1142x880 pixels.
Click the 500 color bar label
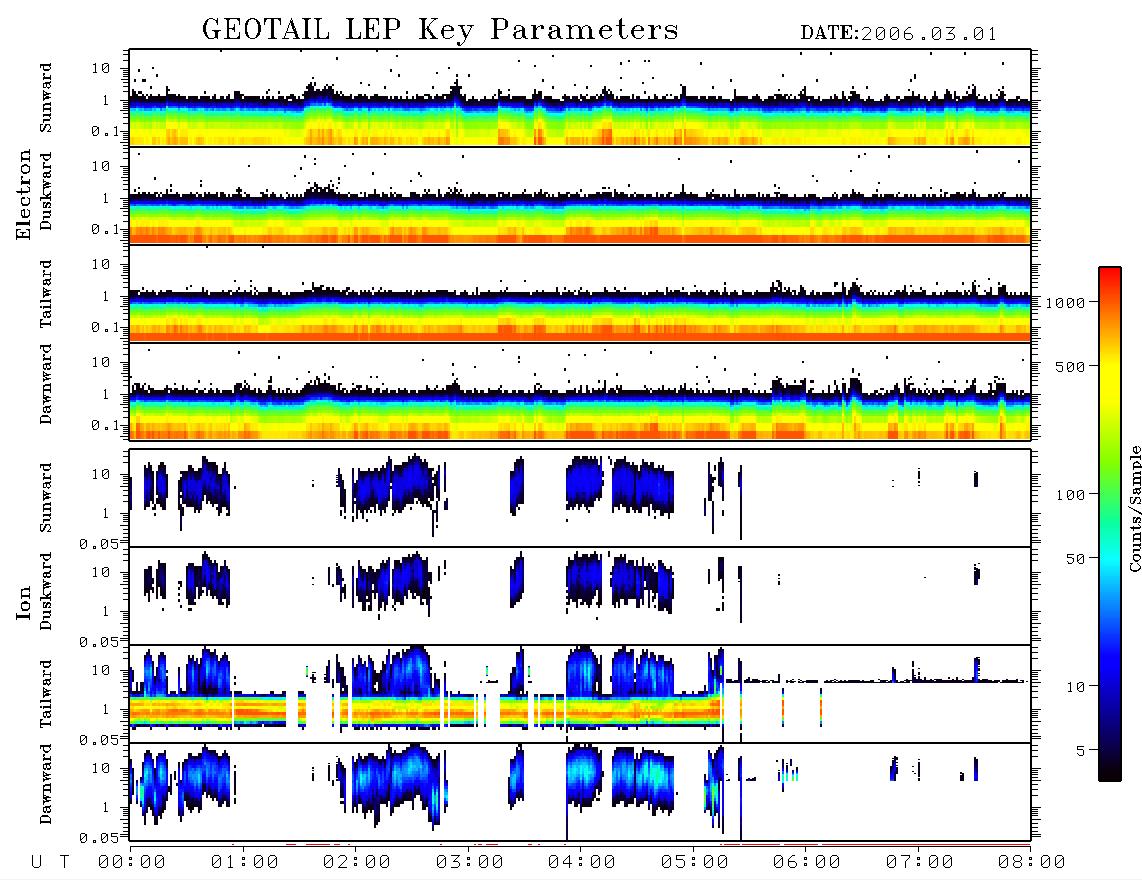1071,367
